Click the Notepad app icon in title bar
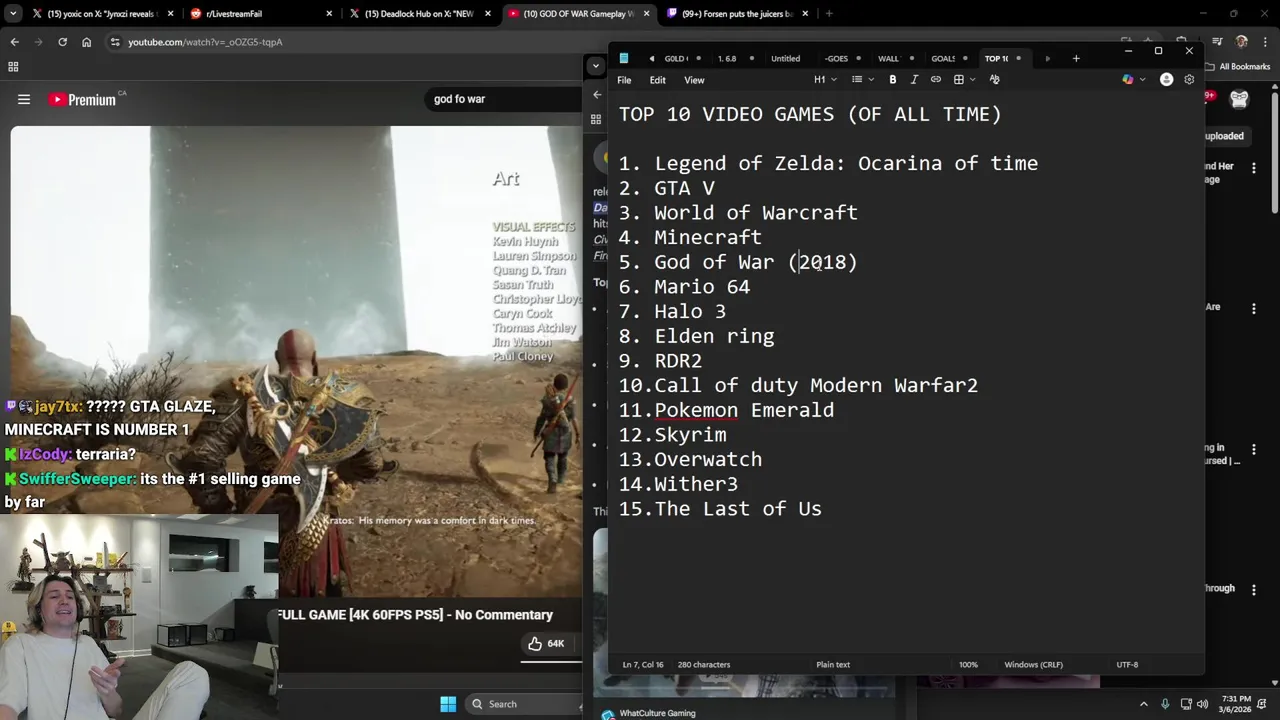The width and height of the screenshot is (1280, 720). (623, 58)
